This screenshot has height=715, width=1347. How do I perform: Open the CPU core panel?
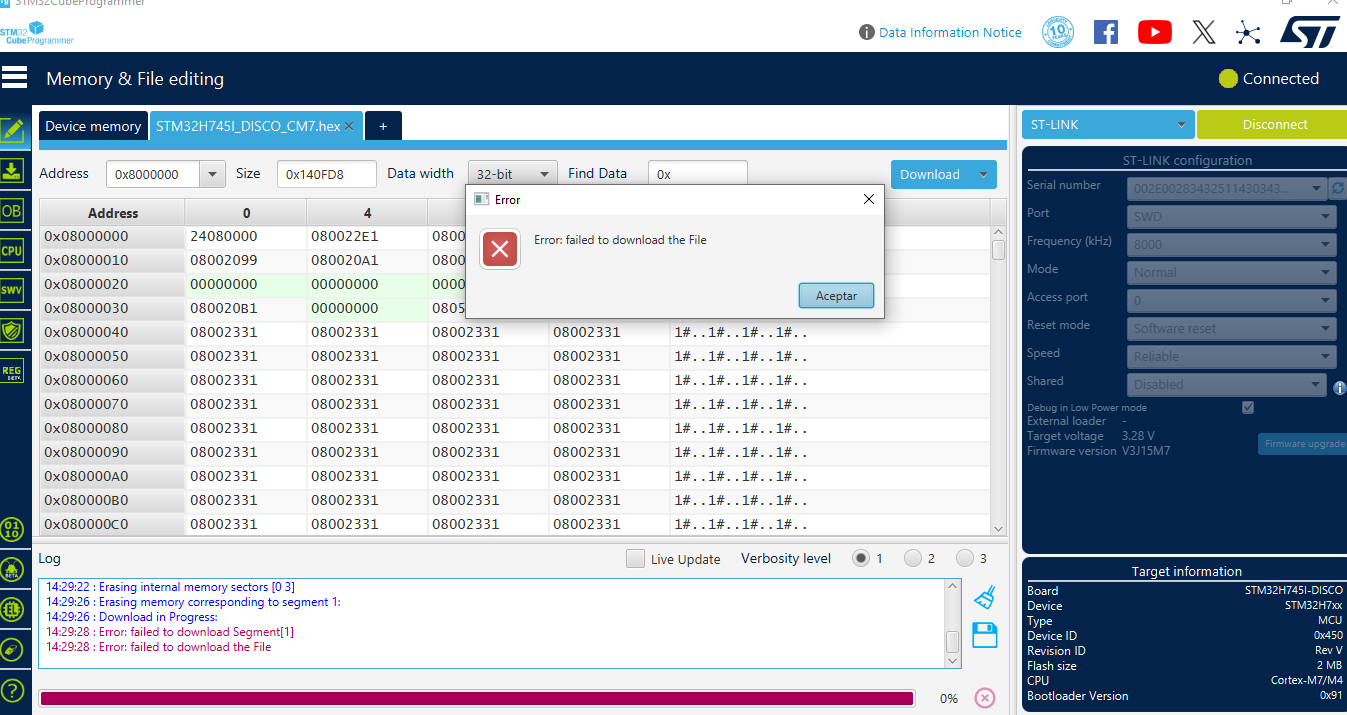[14, 250]
